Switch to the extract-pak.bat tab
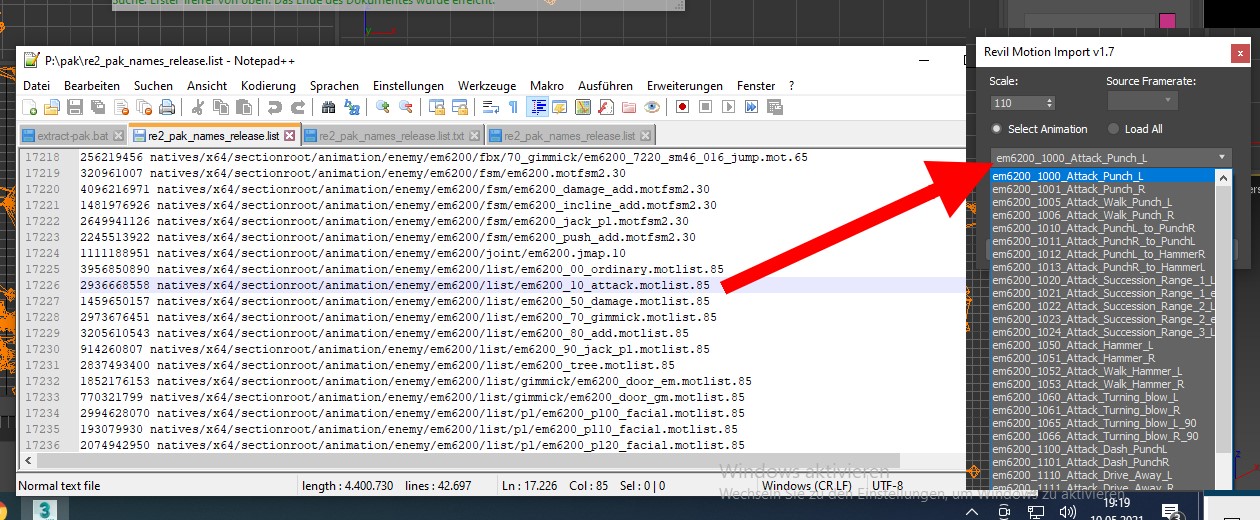The width and height of the screenshot is (1260, 520). coord(73,136)
